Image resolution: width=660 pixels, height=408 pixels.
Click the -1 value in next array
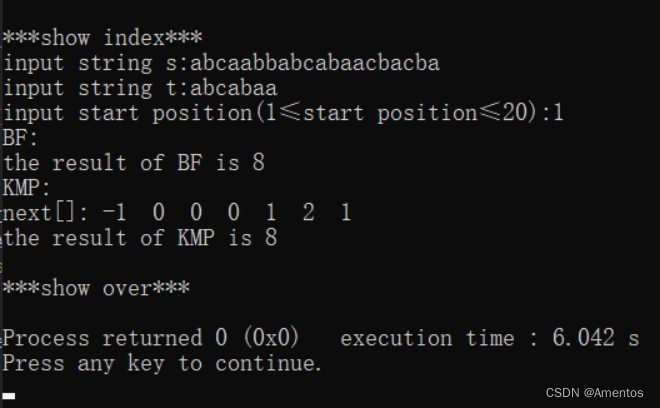pyautogui.click(x=114, y=213)
